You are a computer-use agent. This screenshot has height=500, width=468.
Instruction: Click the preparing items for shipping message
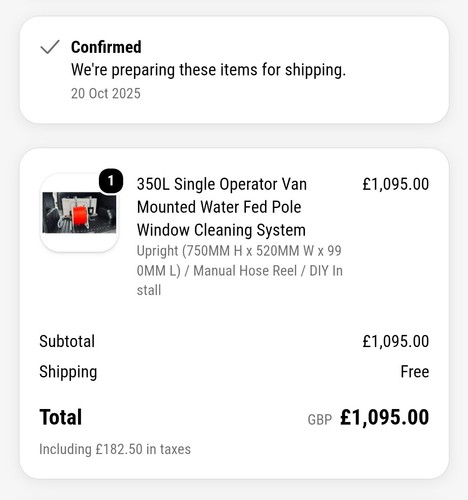pyautogui.click(x=208, y=70)
